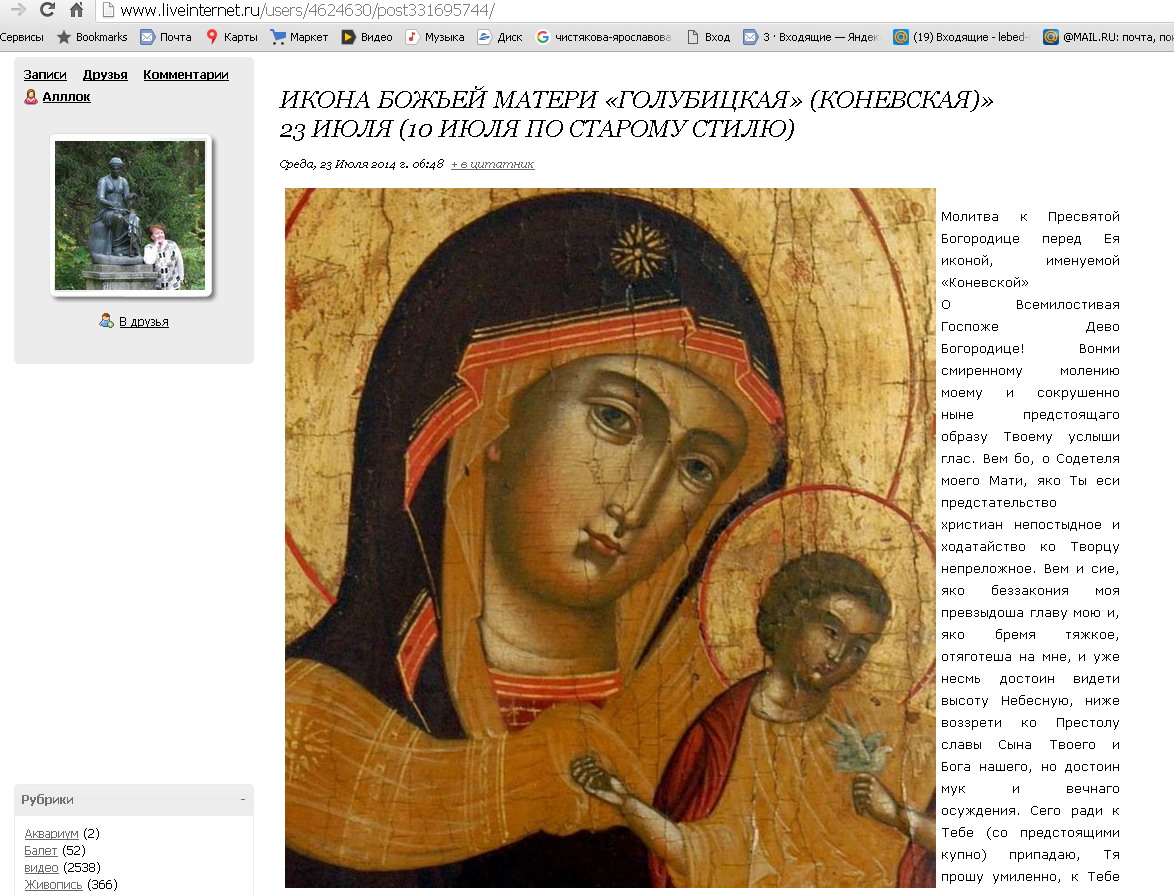Open the Сервисы bookmarks item
Viewport: 1174px width, 895px height.
[x=22, y=37]
